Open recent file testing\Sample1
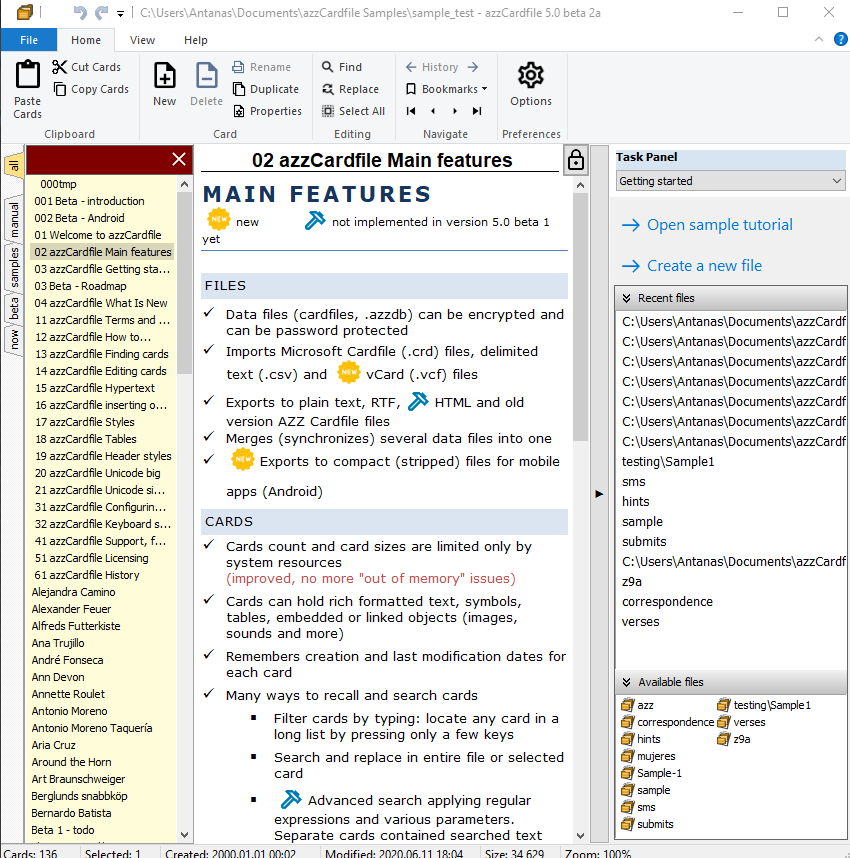The width and height of the screenshot is (850, 858). point(668,462)
